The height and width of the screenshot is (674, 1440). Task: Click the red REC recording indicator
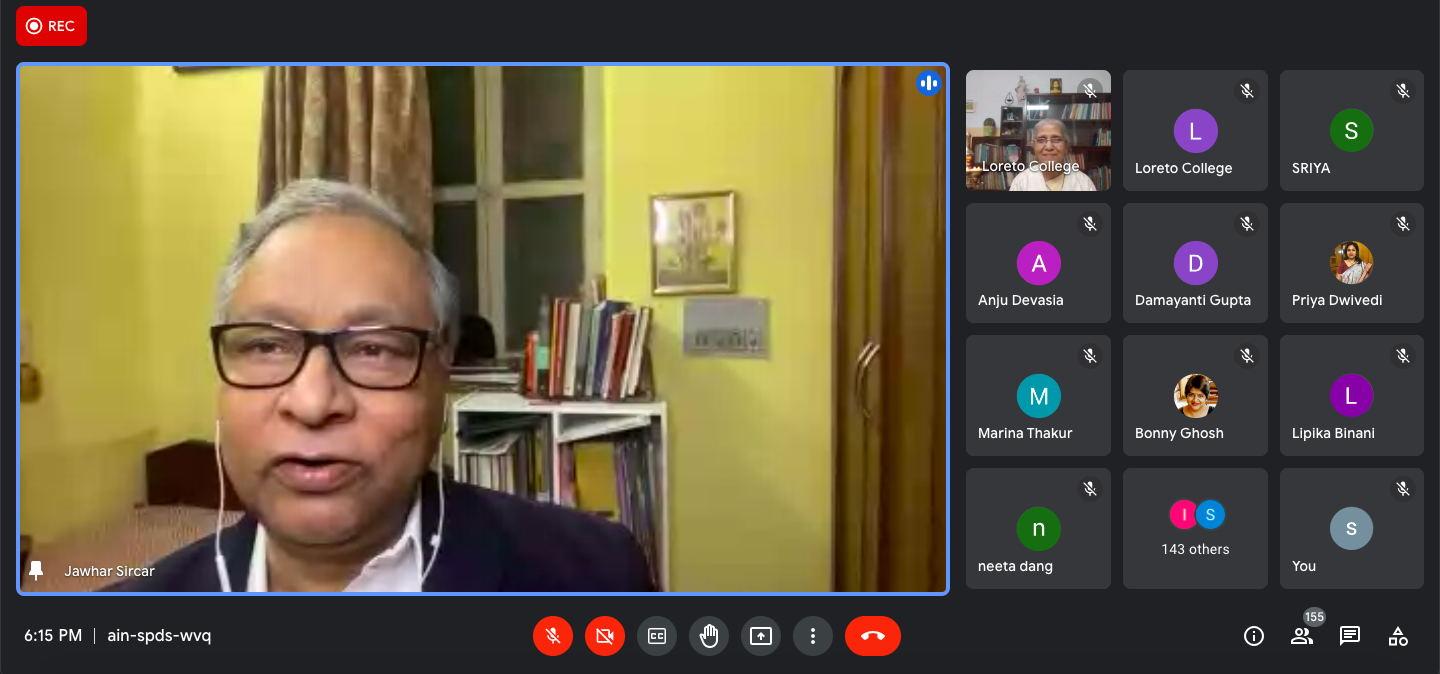pyautogui.click(x=51, y=26)
